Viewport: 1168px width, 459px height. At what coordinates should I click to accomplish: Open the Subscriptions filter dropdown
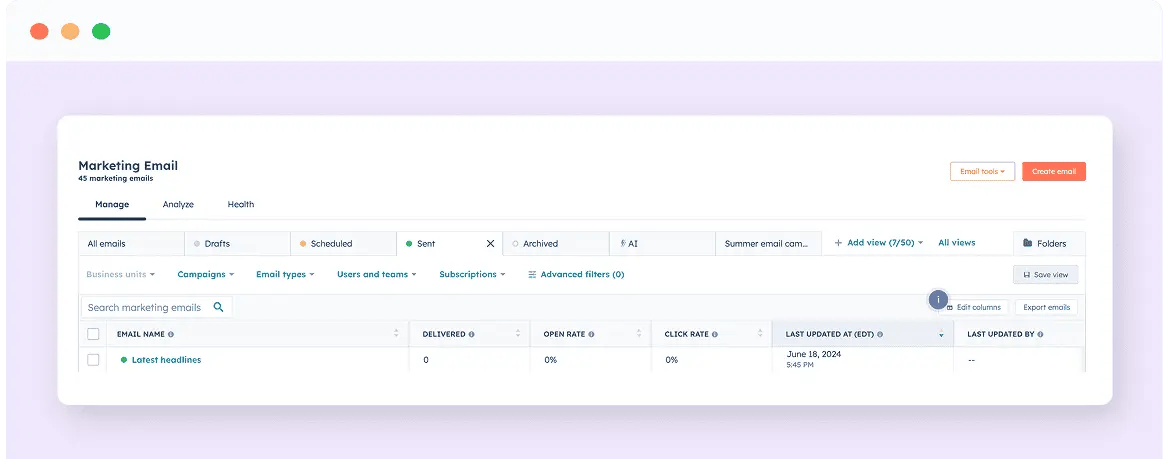coord(472,274)
